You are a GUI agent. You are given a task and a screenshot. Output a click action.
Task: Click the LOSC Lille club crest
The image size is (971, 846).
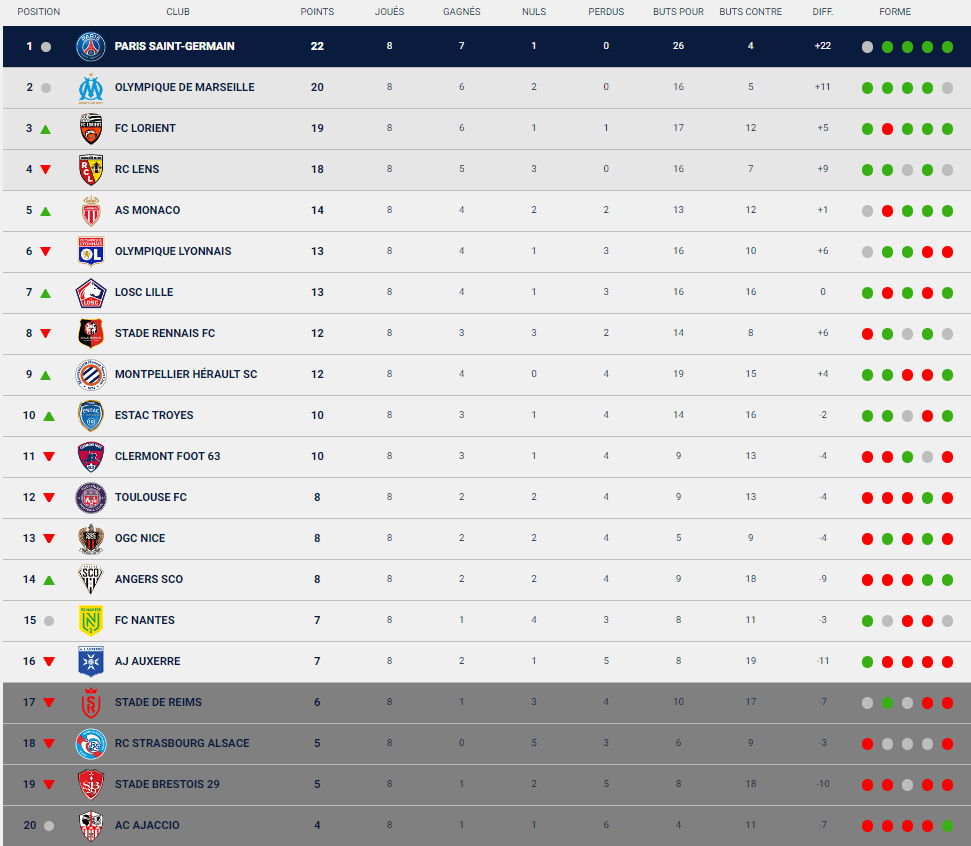point(91,293)
